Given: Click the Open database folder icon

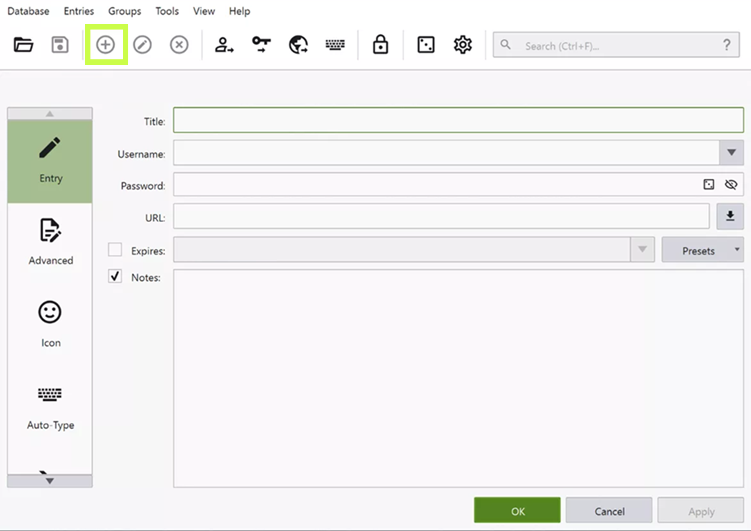Looking at the screenshot, I should pos(24,45).
